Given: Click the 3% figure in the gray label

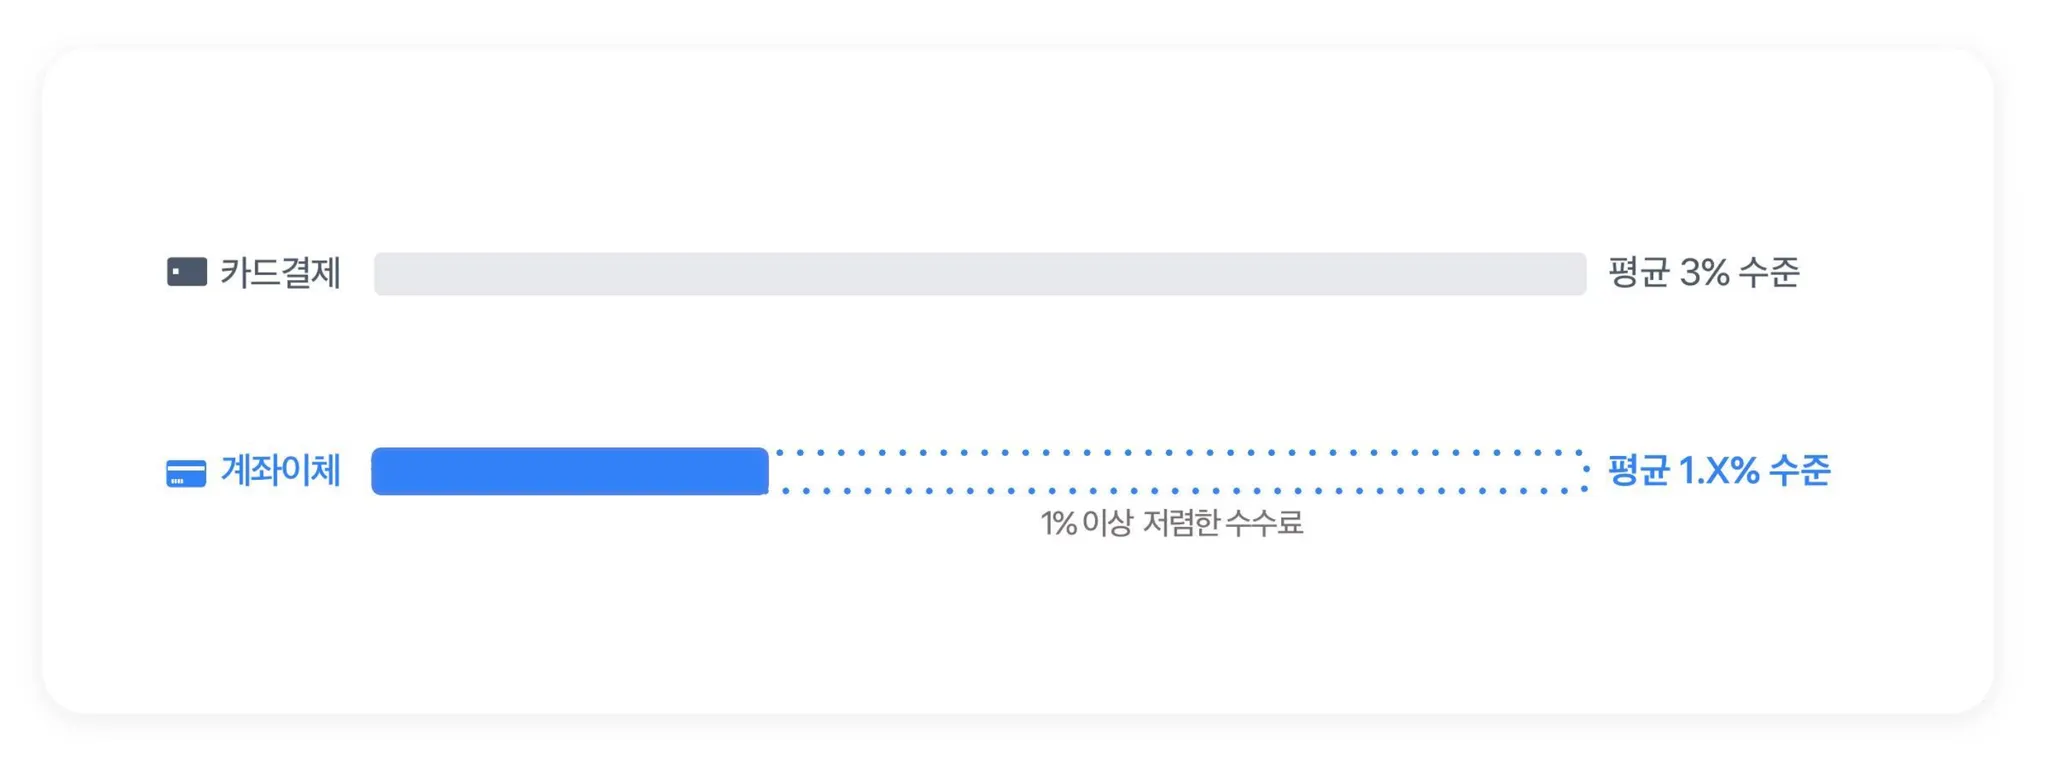Looking at the screenshot, I should 1704,272.
